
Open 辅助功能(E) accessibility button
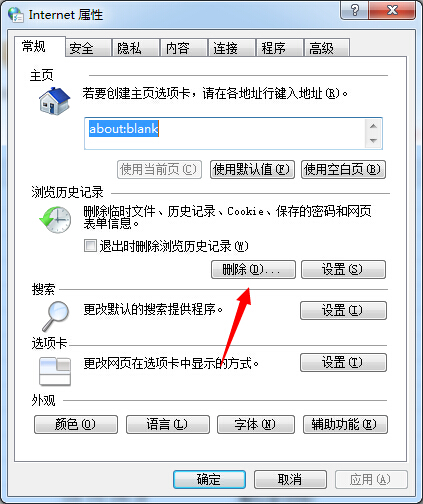coord(345,424)
